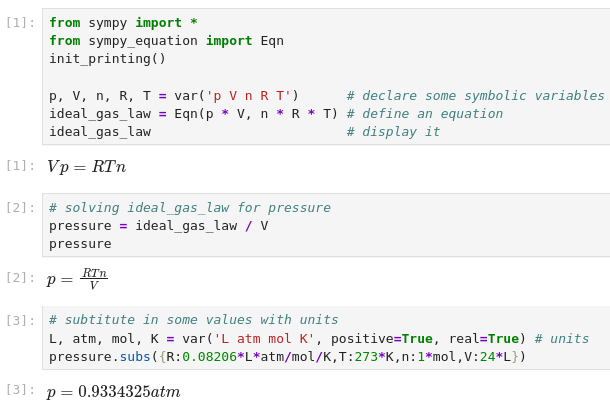Image resolution: width=610 pixels, height=406 pixels.
Task: Click the 'init_printing()' line
Action: click(x=107, y=59)
